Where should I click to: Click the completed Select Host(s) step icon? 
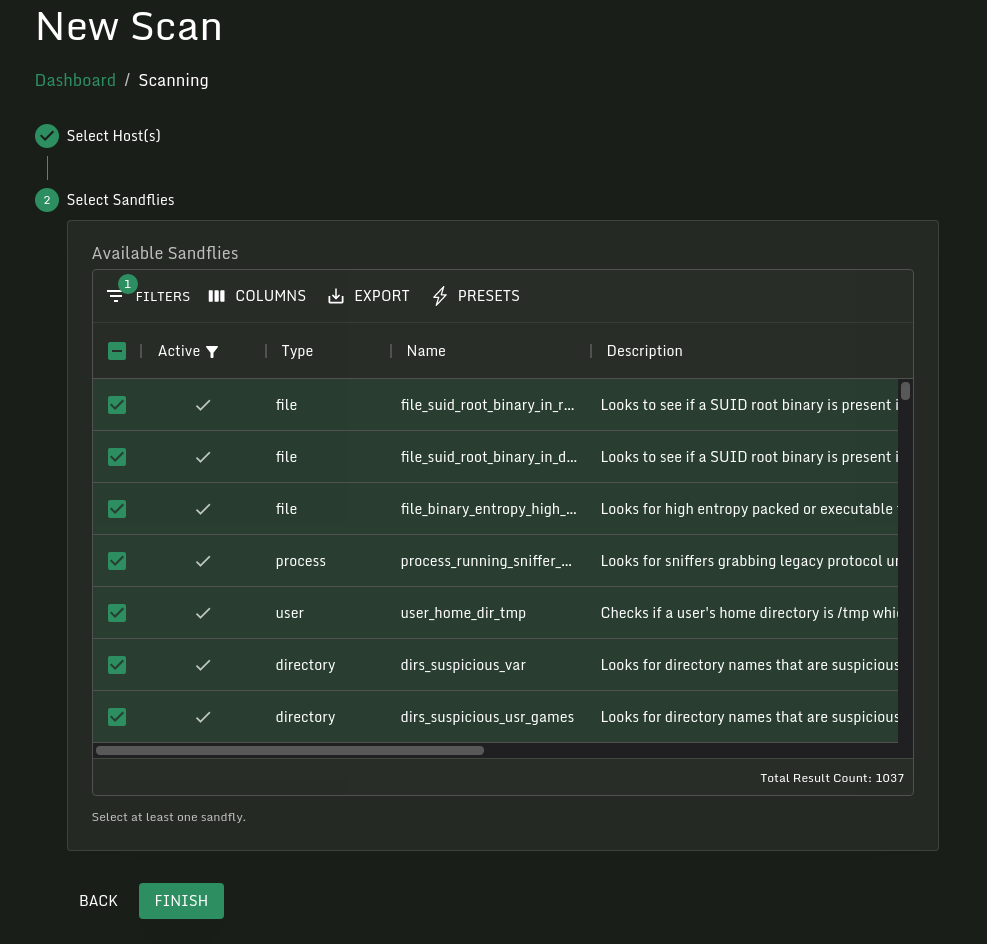(47, 136)
